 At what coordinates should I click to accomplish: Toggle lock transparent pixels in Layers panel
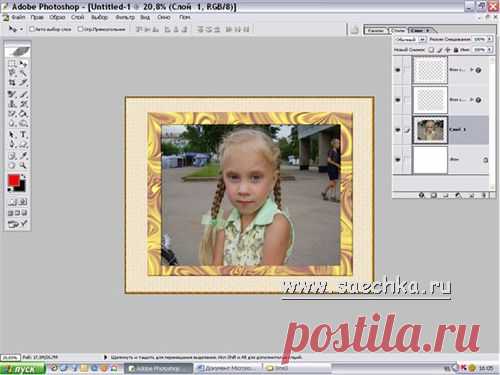(x=431, y=50)
